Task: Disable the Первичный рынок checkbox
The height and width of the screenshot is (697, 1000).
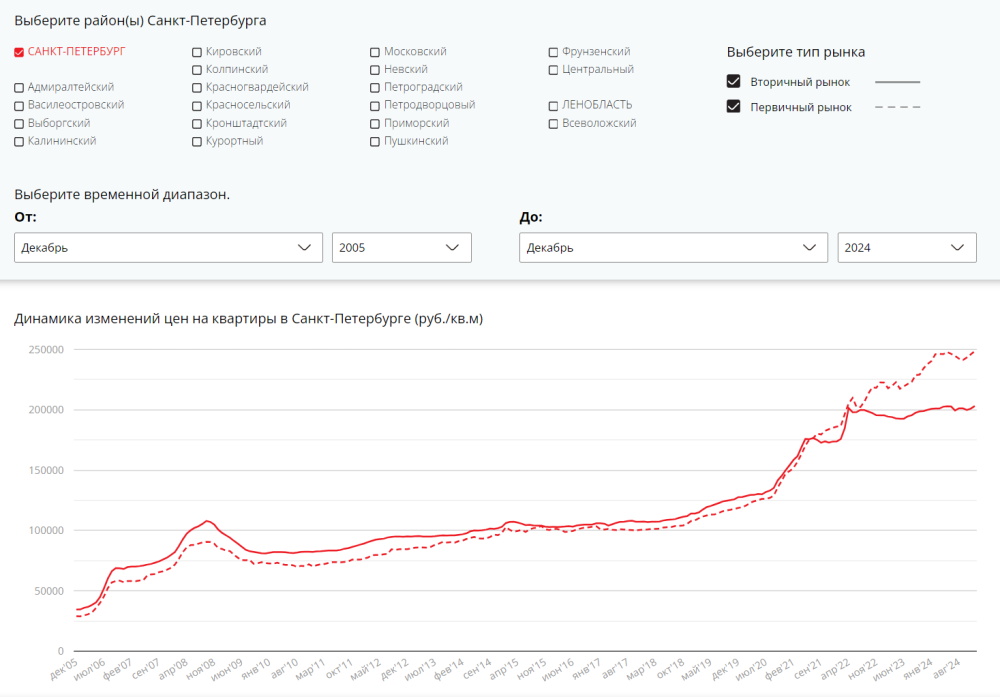Action: pyautogui.click(x=733, y=106)
